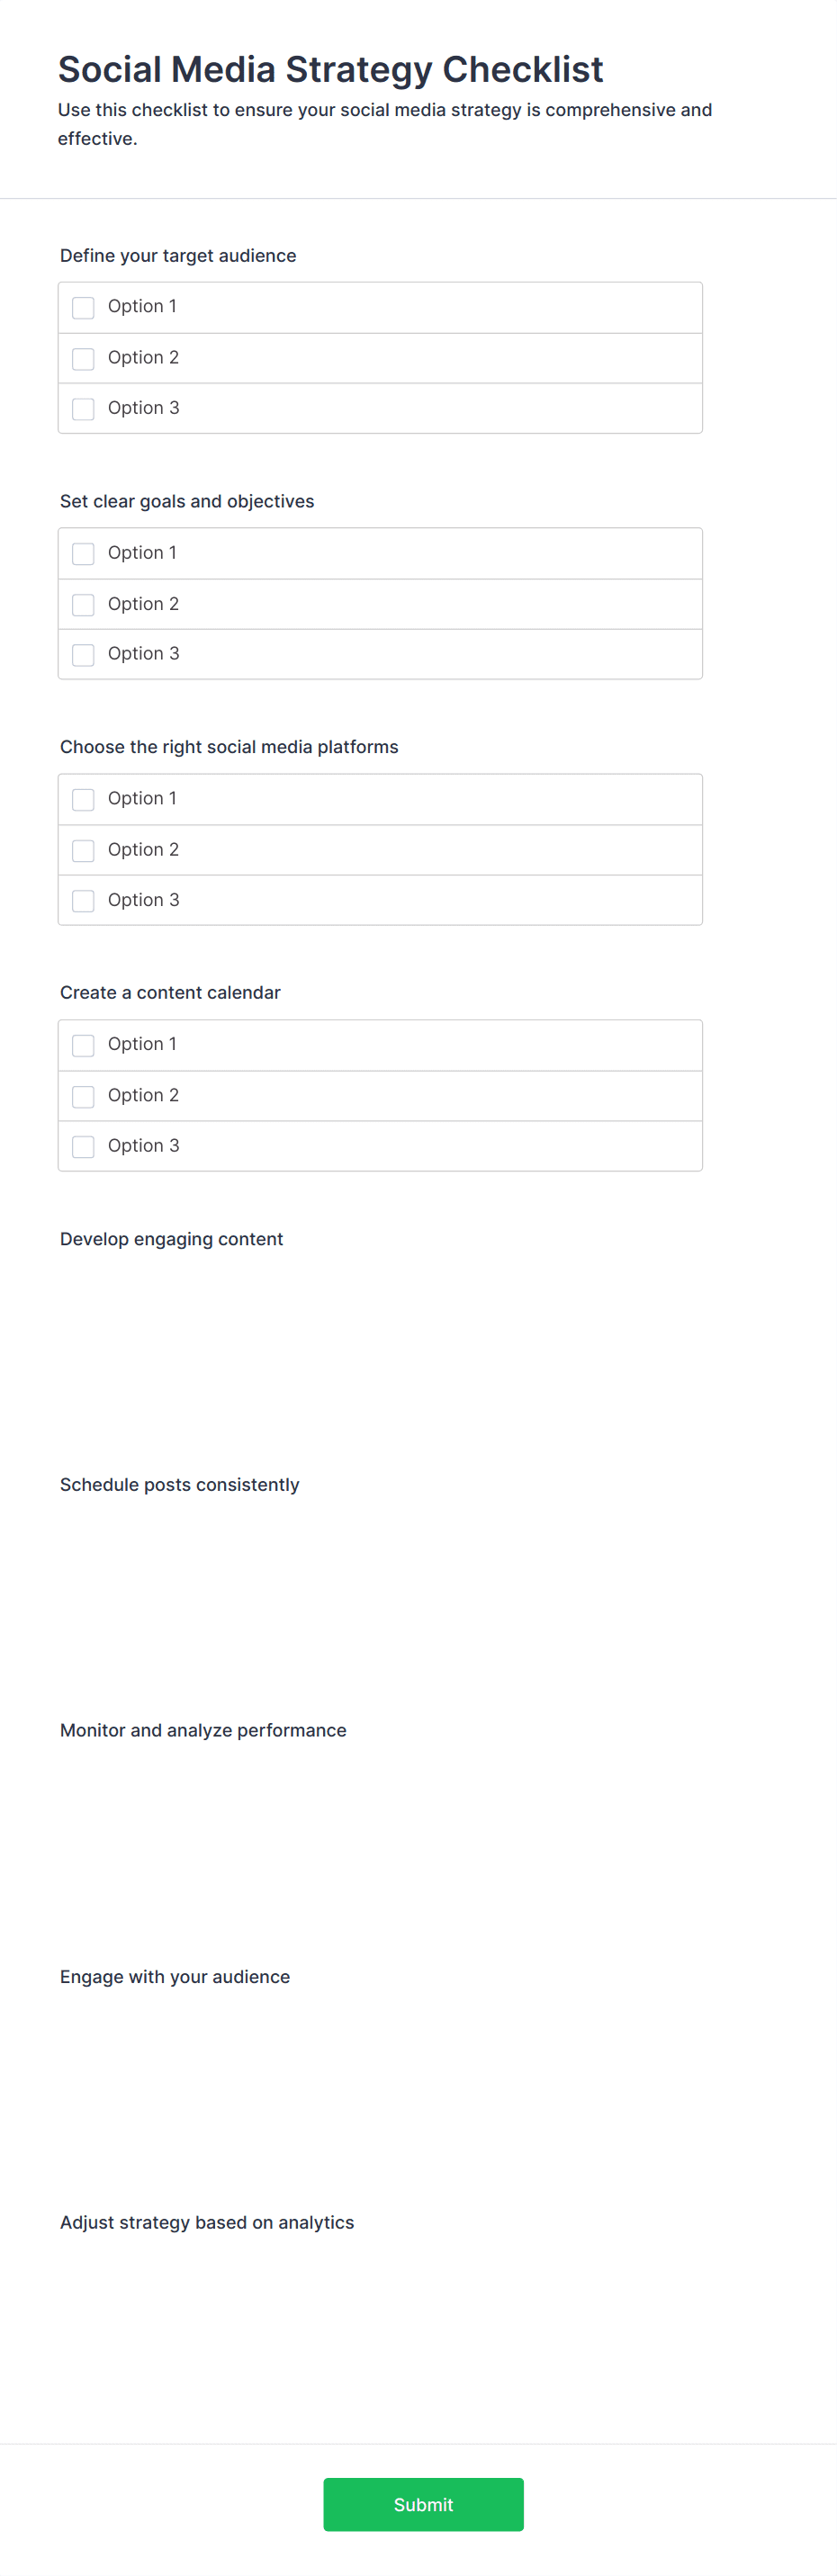837x2576 pixels.
Task: Check Option 1 under Define your target audience
Action: pos(83,307)
